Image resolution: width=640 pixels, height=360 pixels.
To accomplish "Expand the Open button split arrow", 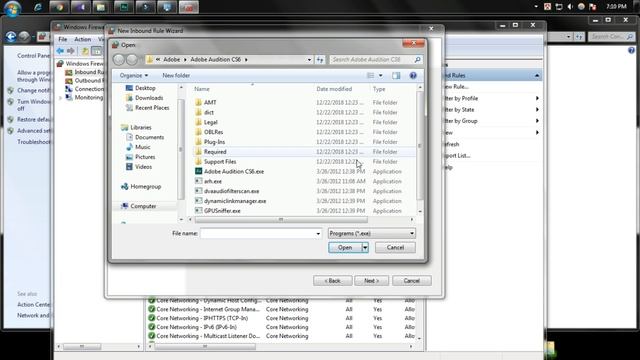I will (x=365, y=247).
